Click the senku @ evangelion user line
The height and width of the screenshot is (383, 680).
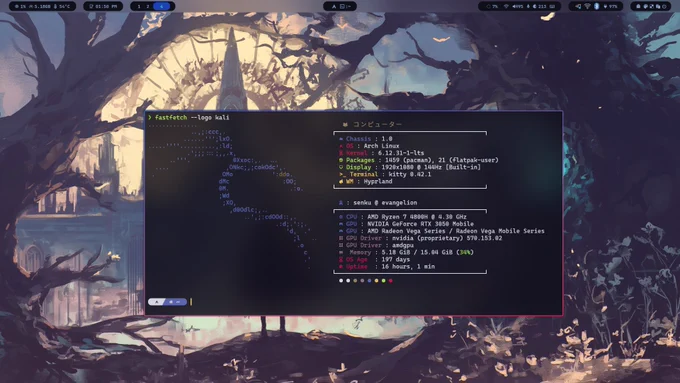[378, 203]
